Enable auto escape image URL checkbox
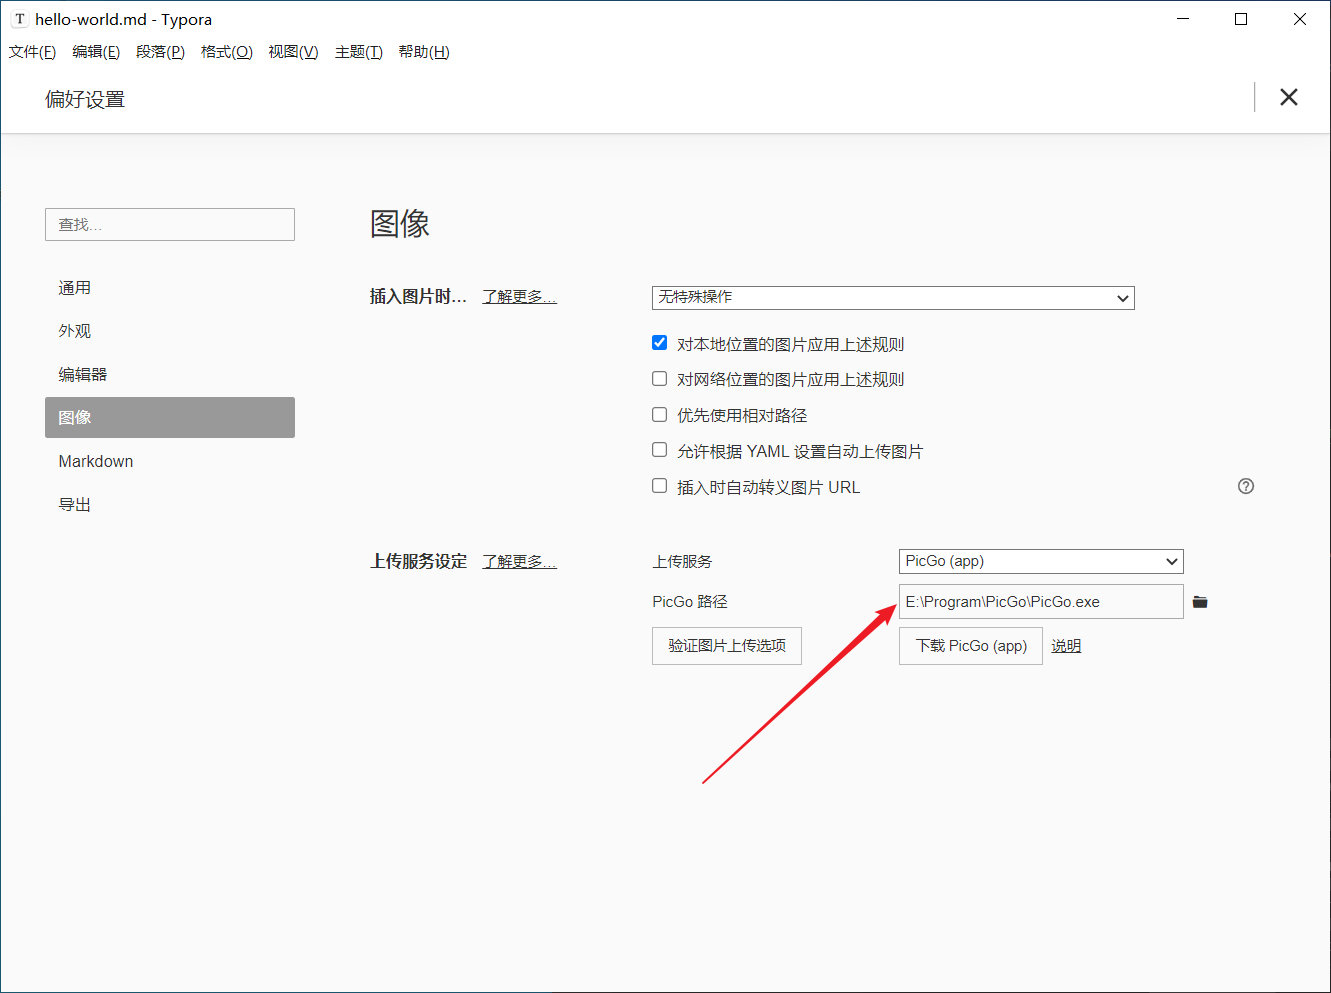The height and width of the screenshot is (993, 1331). (660, 486)
